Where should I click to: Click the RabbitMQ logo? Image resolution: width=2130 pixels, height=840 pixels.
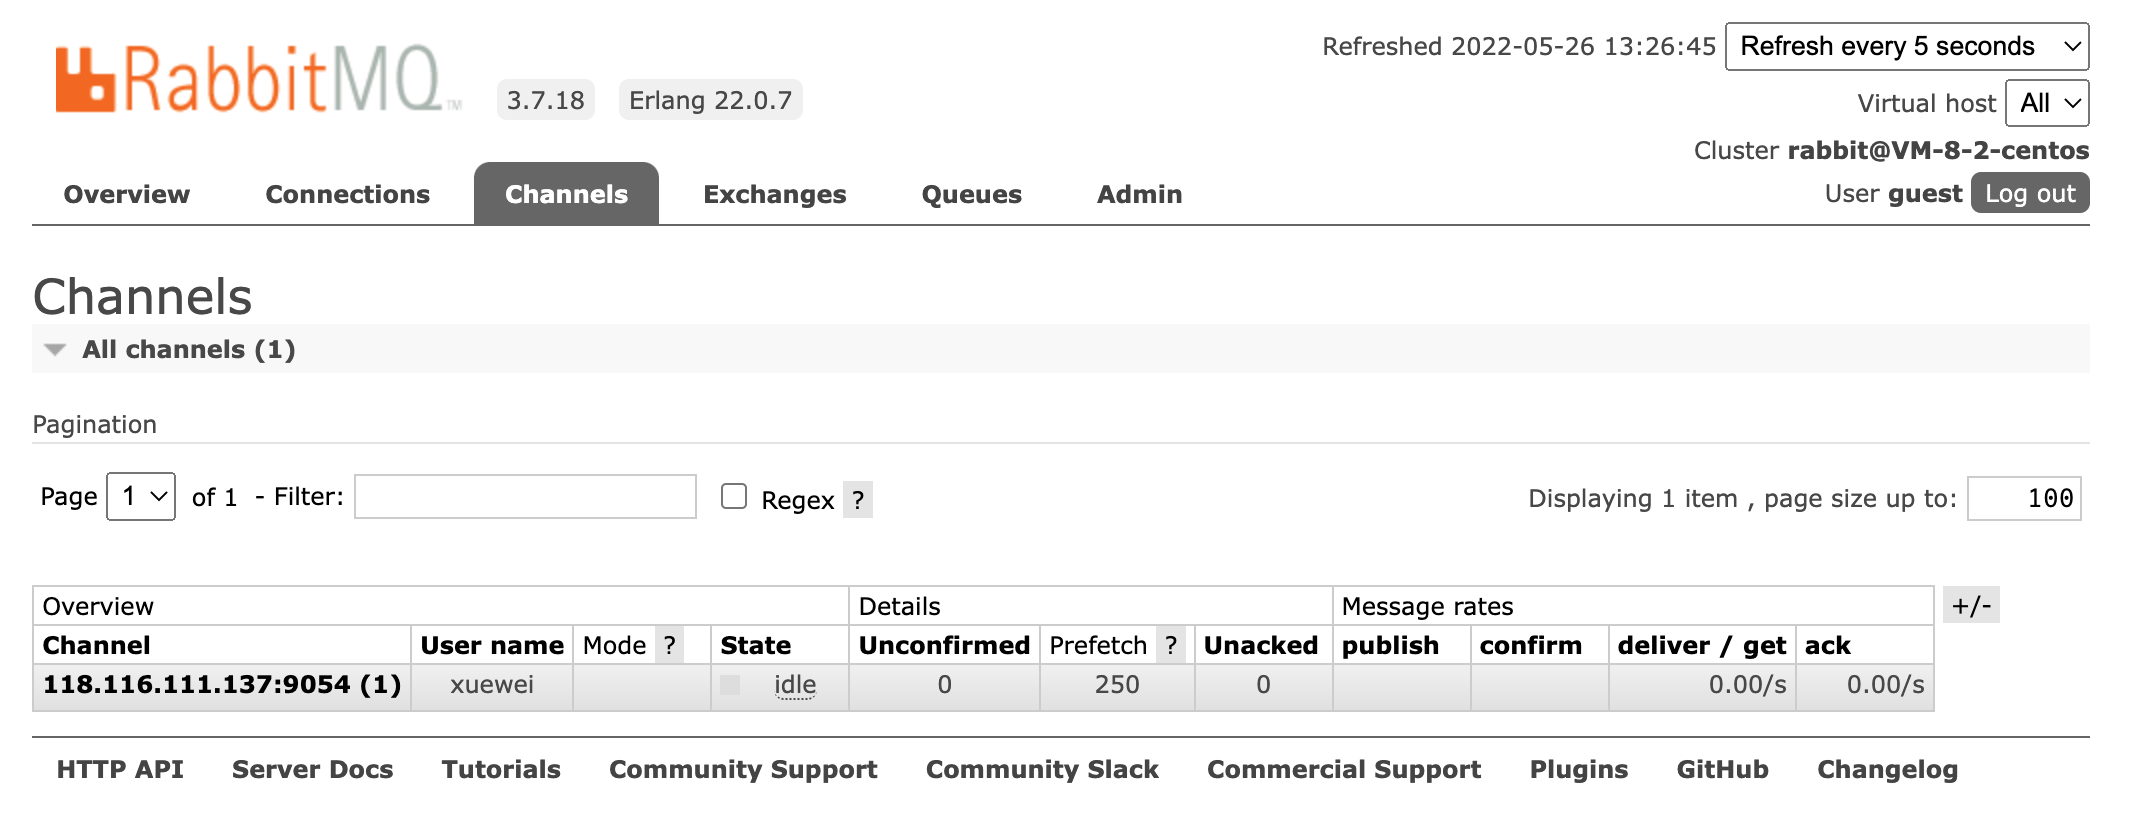coord(250,75)
